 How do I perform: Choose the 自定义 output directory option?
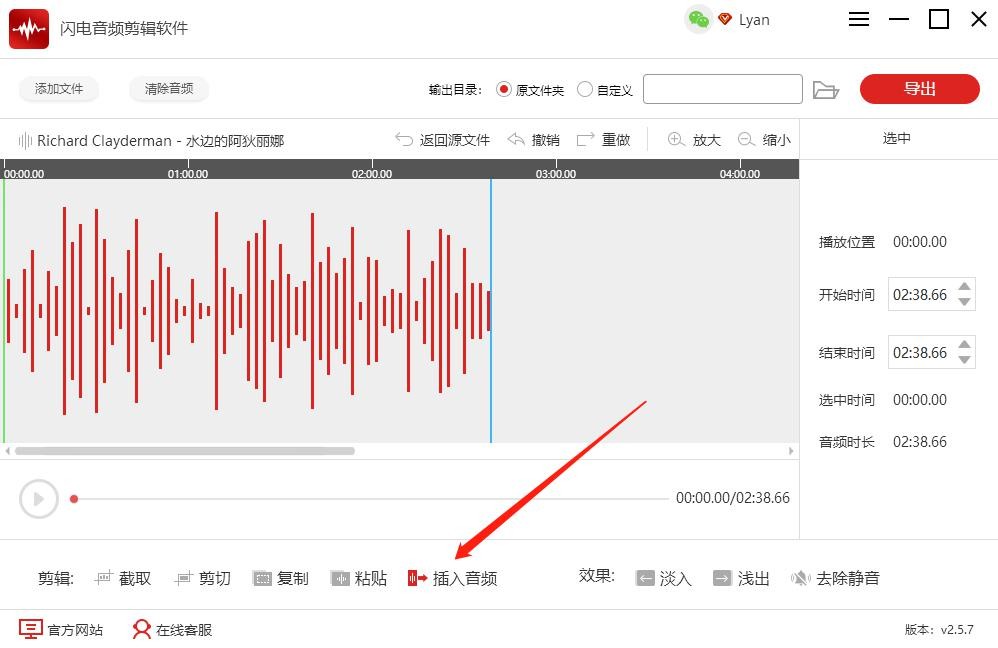coord(586,89)
